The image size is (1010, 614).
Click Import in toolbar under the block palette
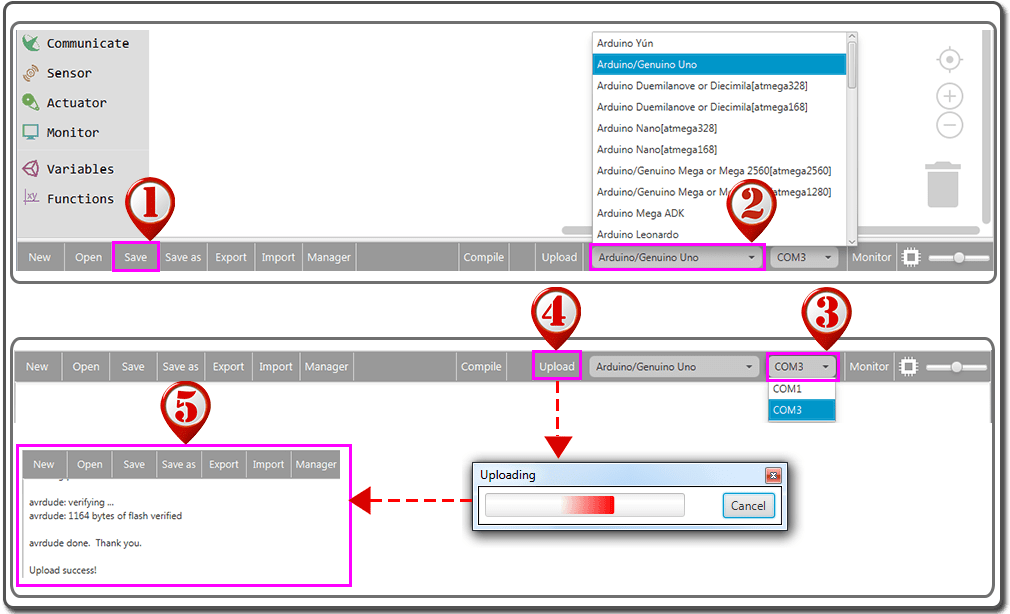[x=278, y=257]
